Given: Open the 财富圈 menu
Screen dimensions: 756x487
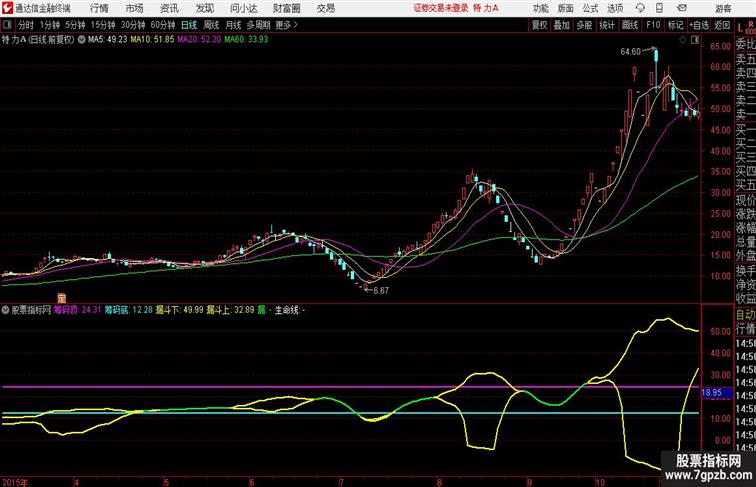Looking at the screenshot, I should click(x=286, y=8).
